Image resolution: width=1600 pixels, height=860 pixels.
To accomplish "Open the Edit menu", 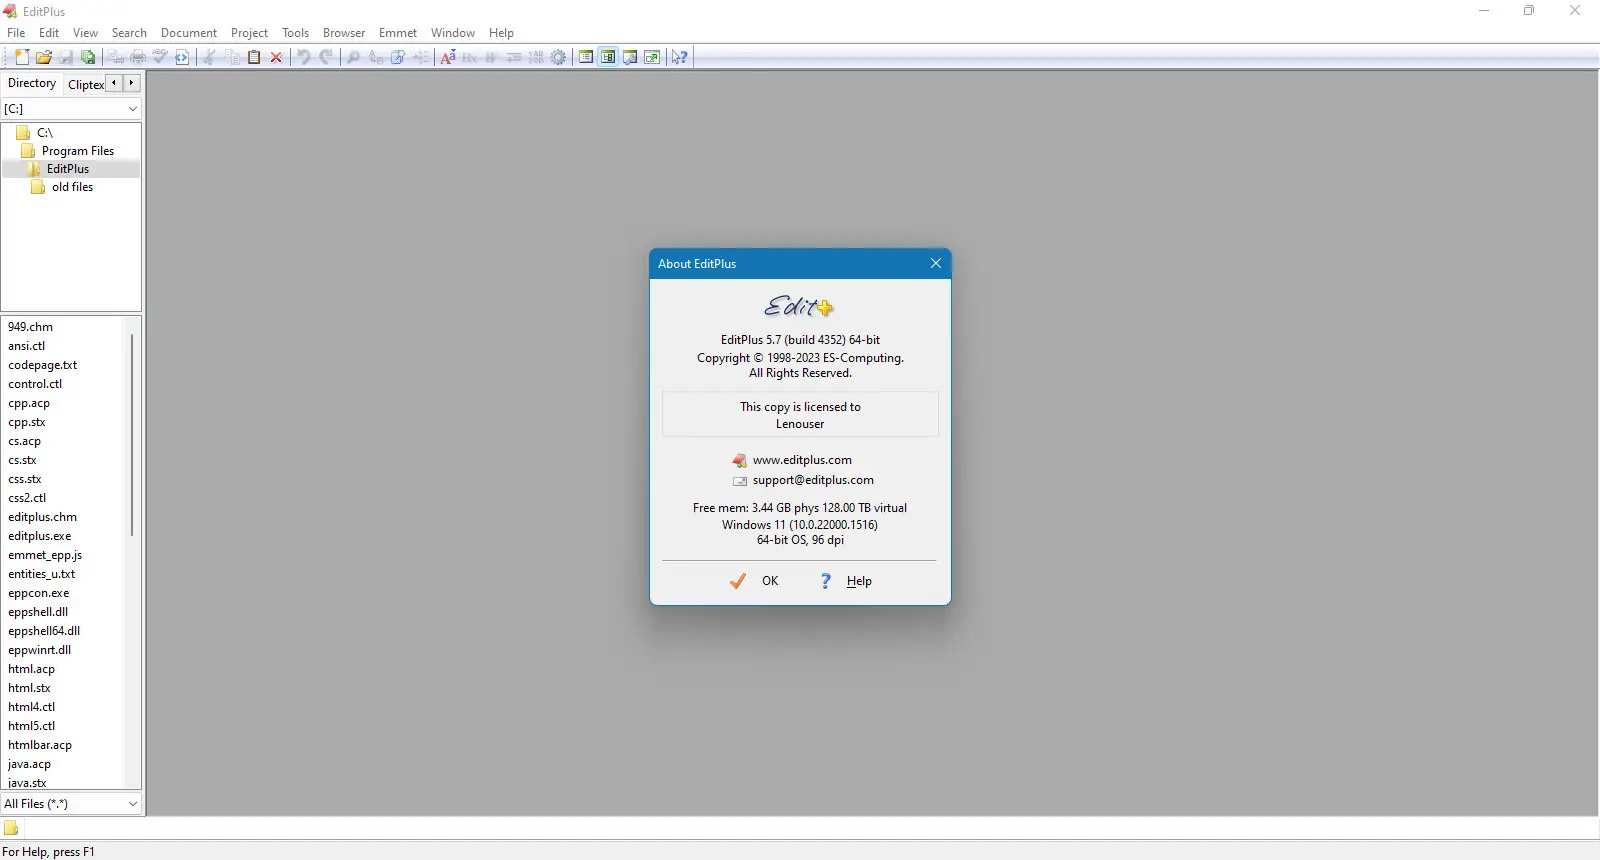I will tap(49, 33).
